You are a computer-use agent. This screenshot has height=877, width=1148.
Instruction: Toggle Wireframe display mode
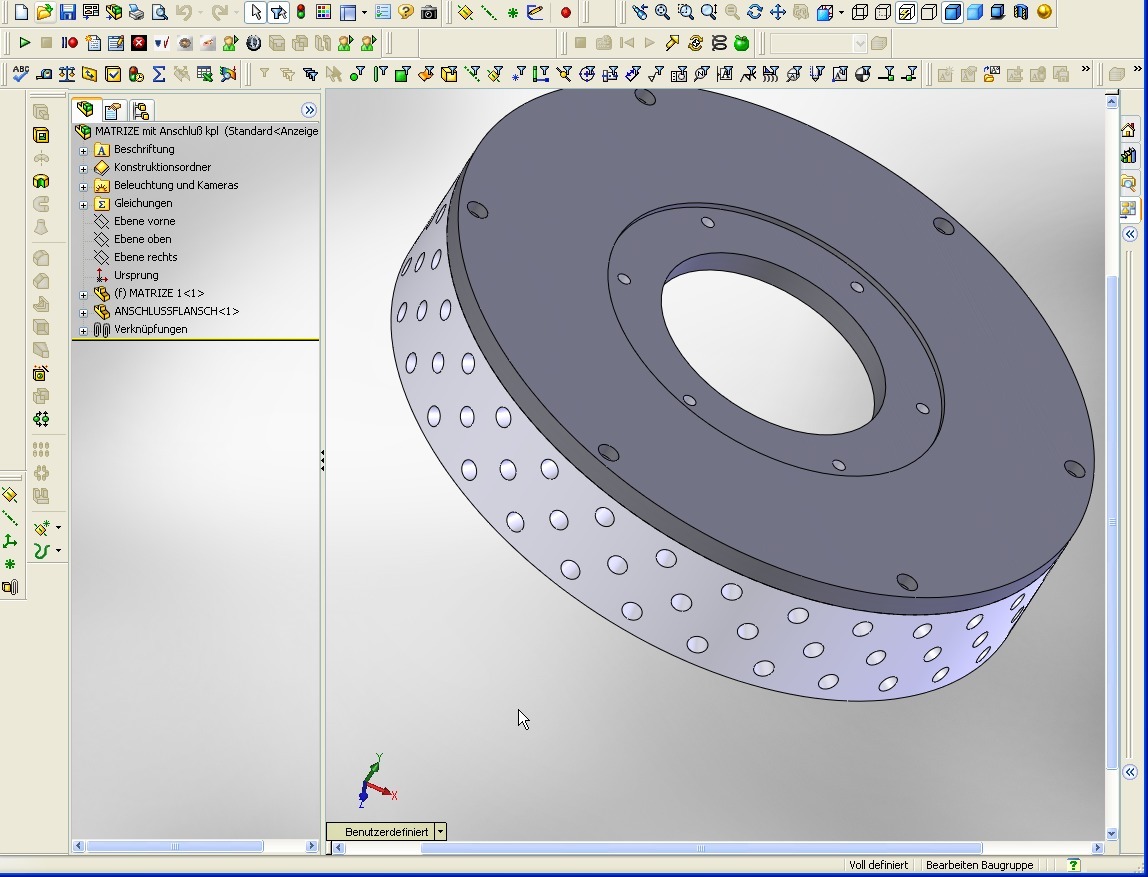point(860,13)
